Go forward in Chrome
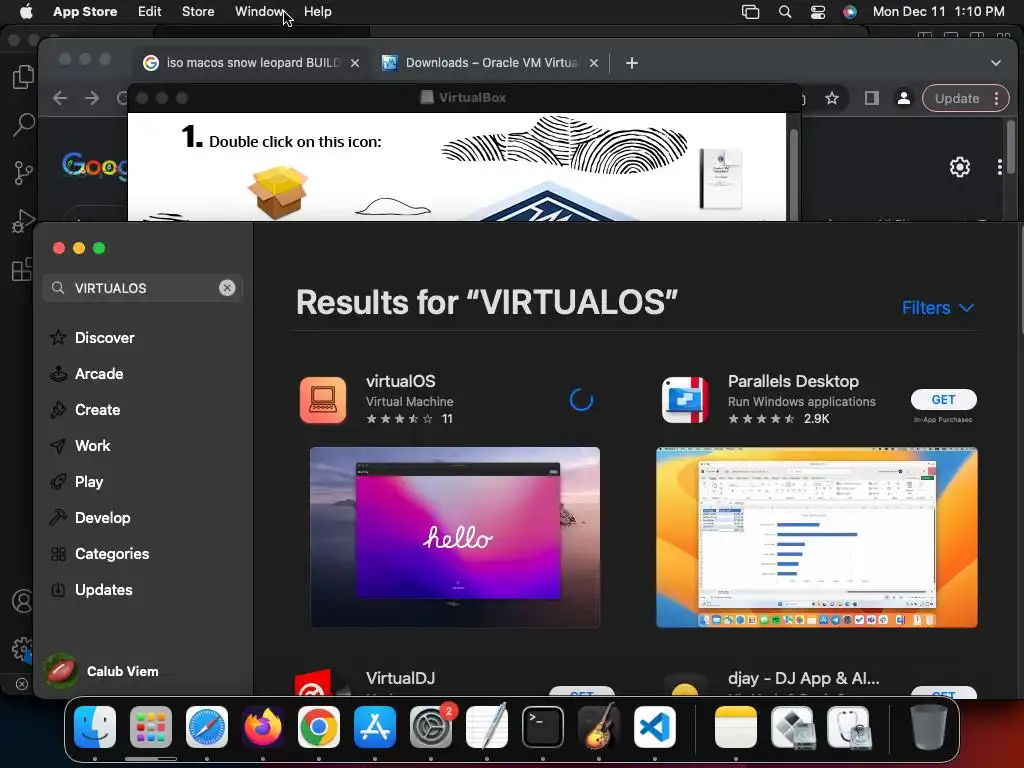This screenshot has width=1024, height=768. [92, 98]
